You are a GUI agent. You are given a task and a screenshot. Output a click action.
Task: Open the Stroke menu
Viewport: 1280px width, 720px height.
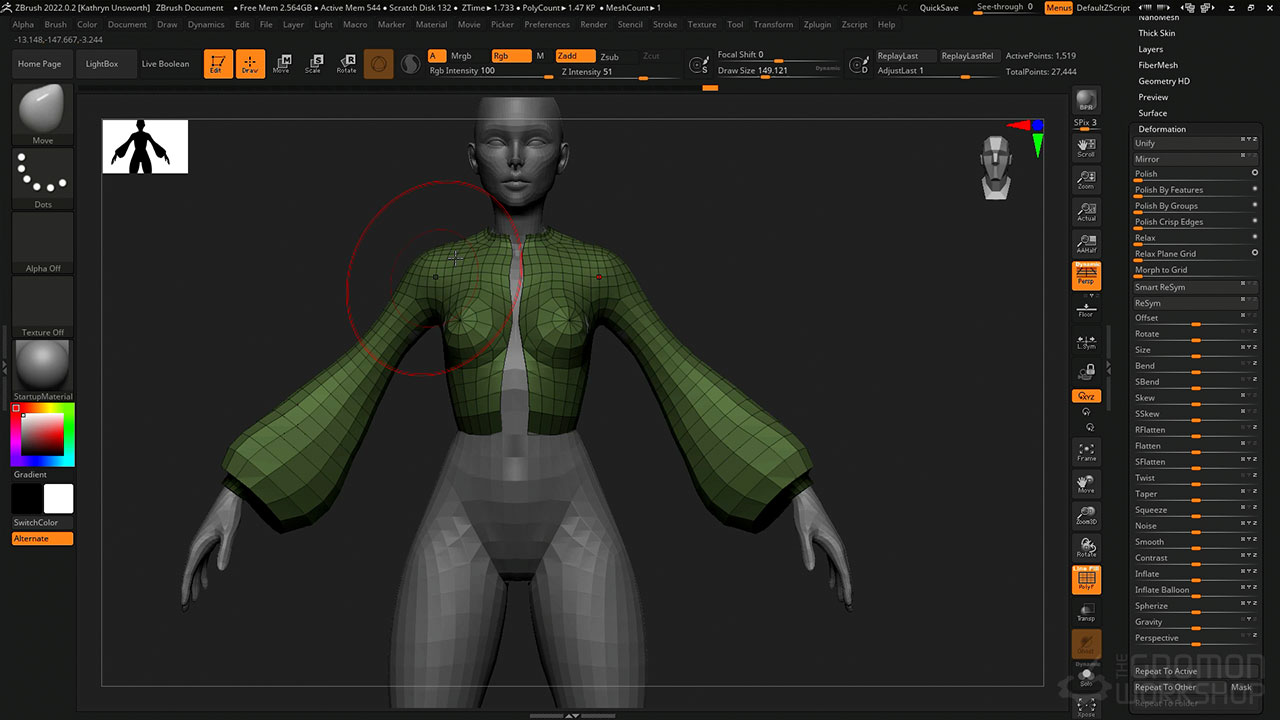[664, 24]
